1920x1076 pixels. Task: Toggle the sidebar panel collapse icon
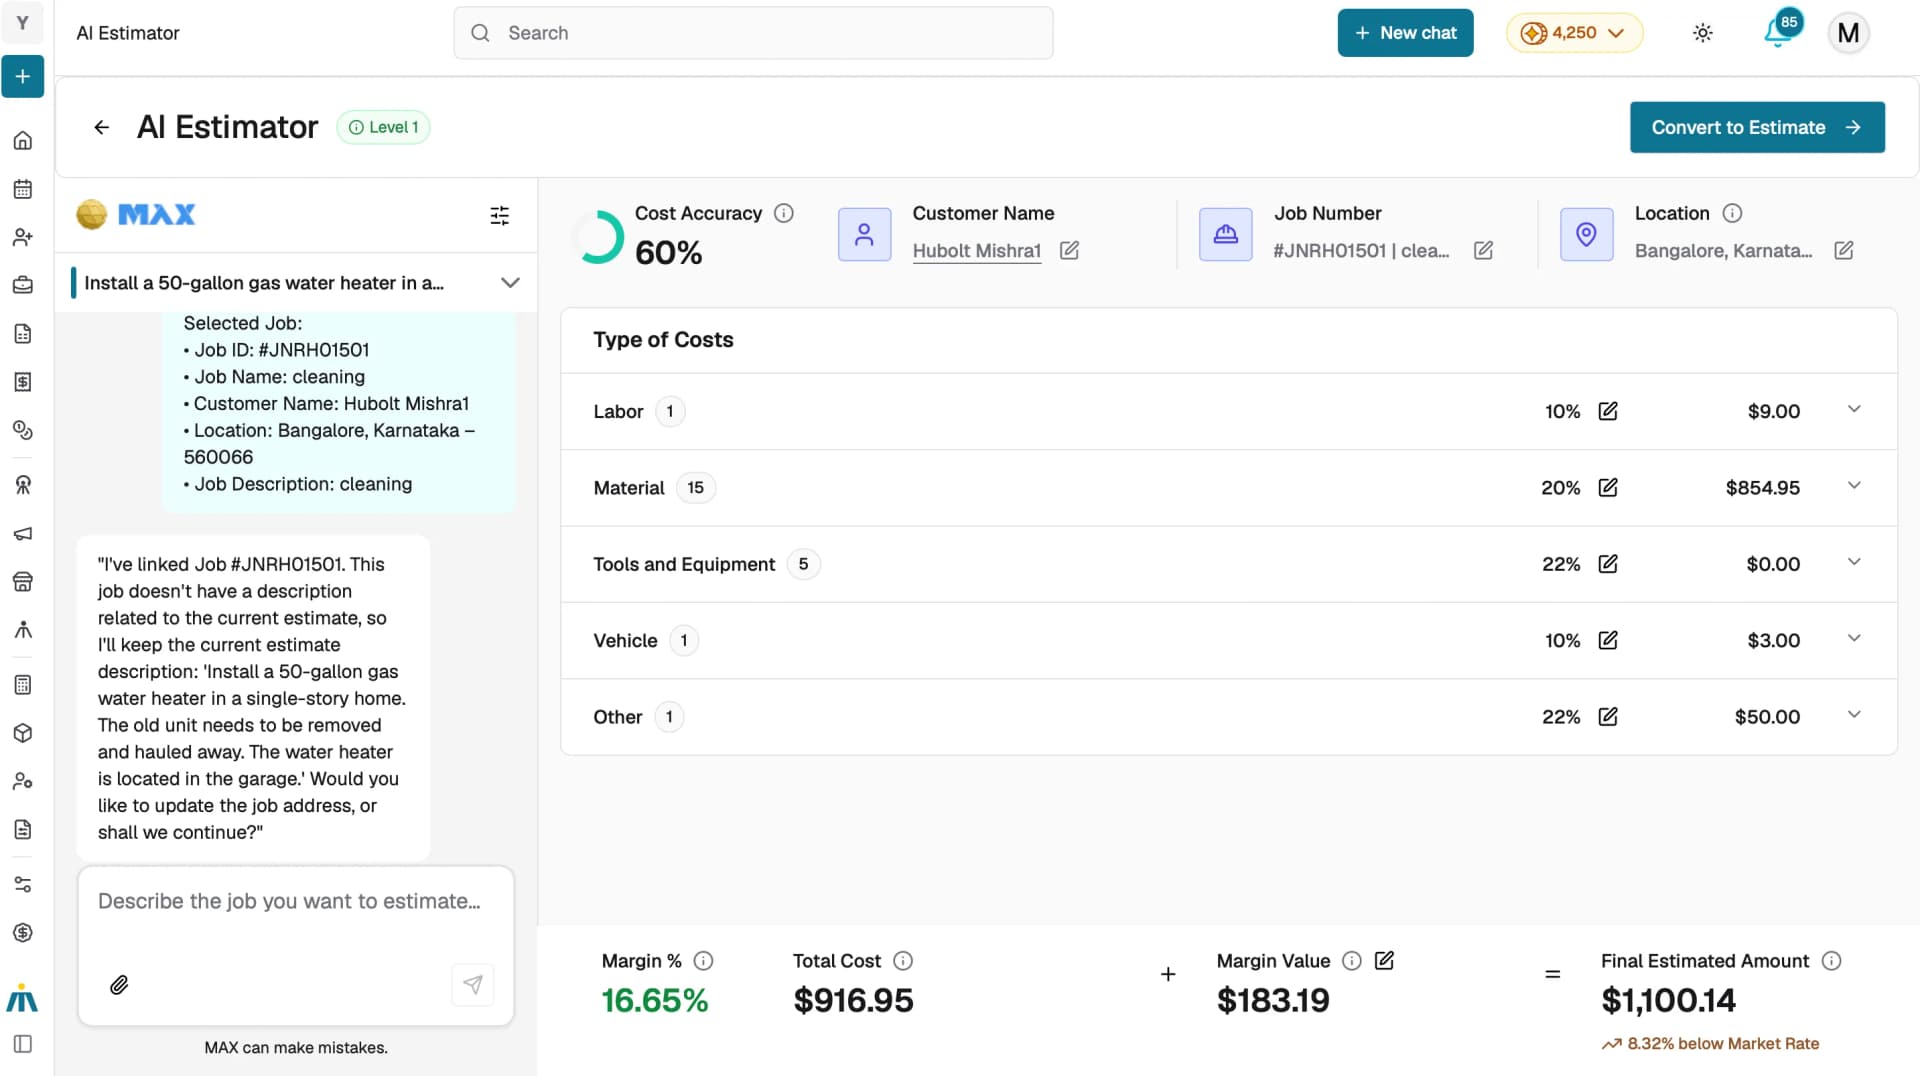[x=23, y=1044]
